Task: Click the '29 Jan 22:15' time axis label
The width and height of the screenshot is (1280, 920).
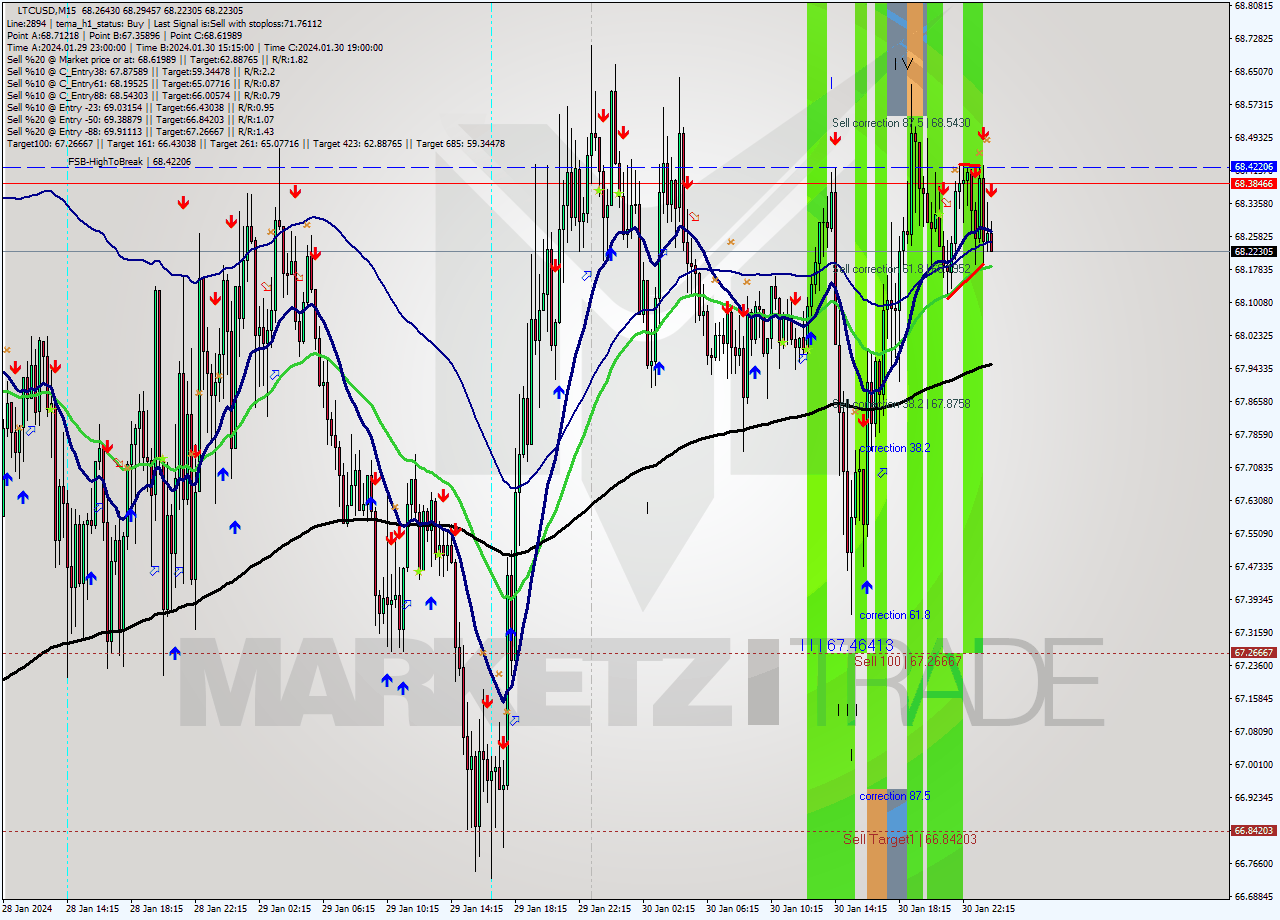Action: 605,909
